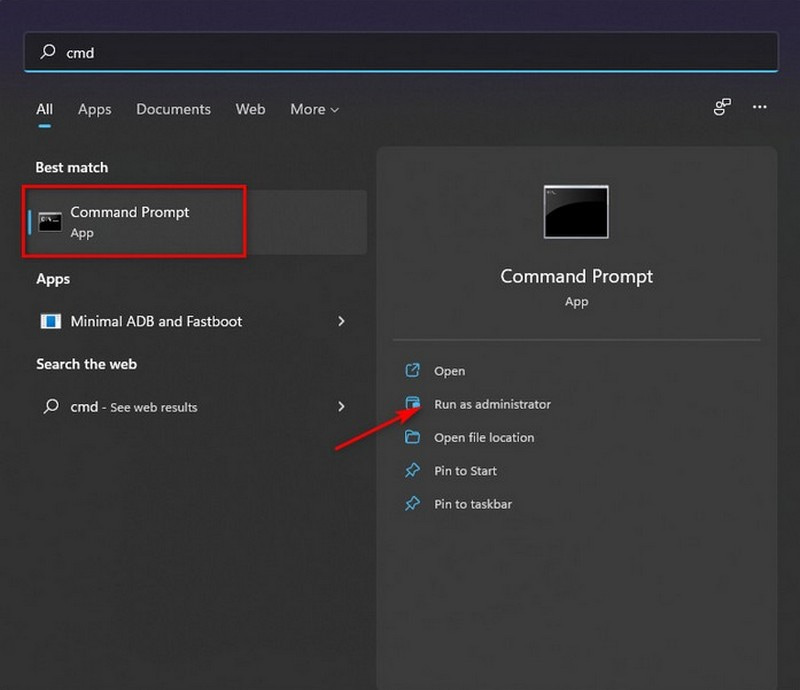Open the search feedback/accounts icon
800x690 pixels.
point(722,107)
